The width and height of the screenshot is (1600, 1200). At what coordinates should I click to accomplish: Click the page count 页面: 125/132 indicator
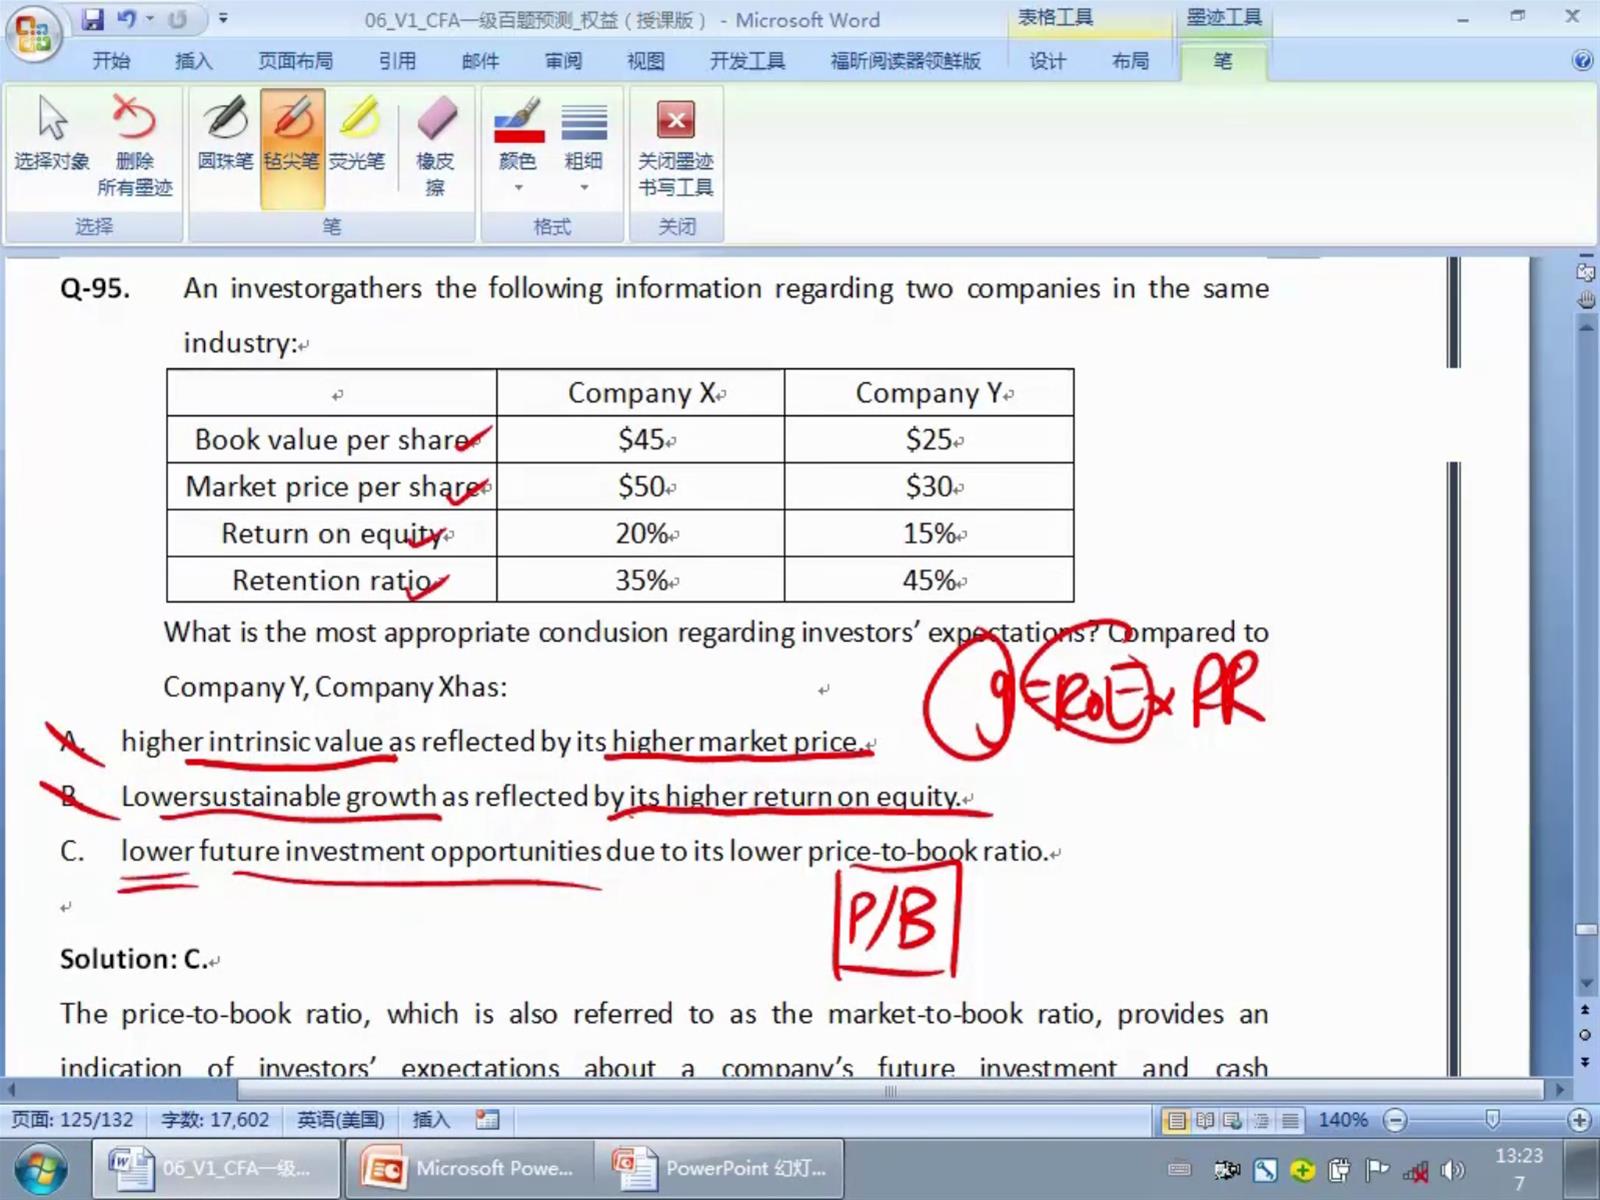coord(72,1120)
